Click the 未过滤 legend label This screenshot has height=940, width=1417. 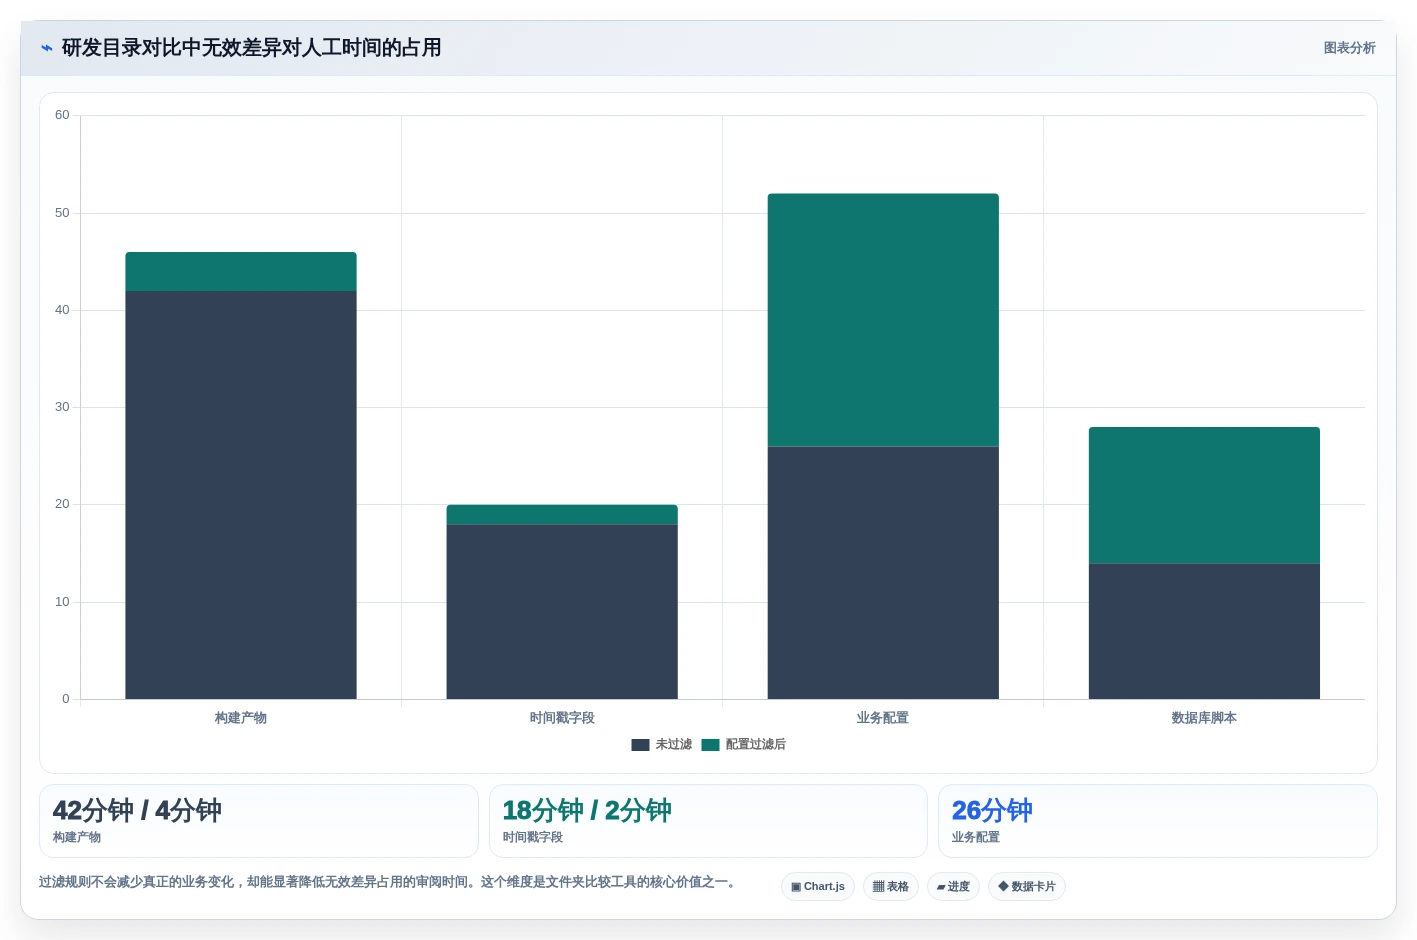[x=674, y=745]
